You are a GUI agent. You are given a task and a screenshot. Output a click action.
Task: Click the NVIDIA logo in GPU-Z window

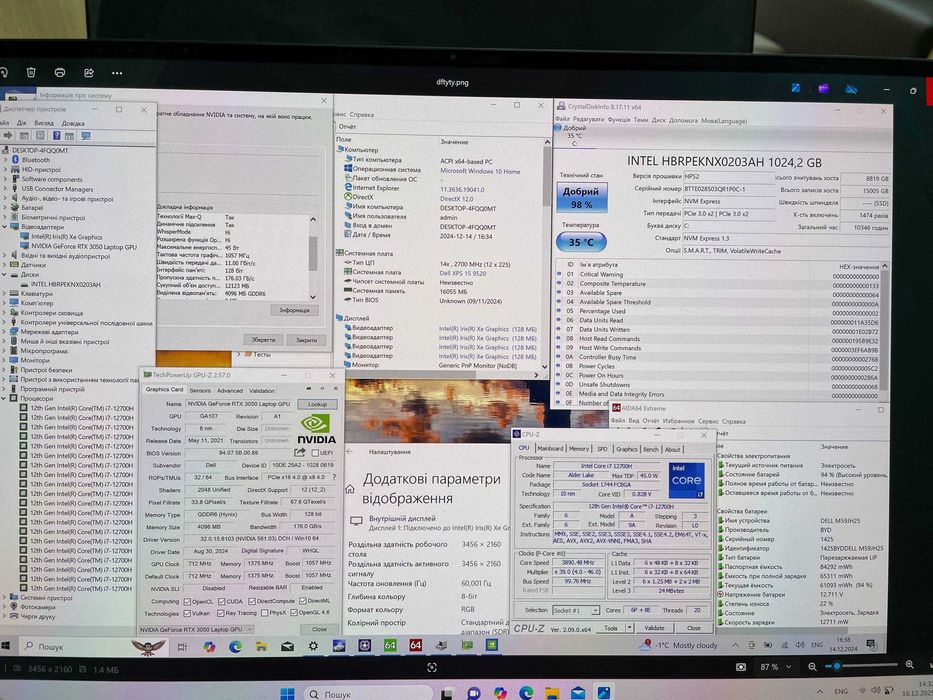coord(316,429)
